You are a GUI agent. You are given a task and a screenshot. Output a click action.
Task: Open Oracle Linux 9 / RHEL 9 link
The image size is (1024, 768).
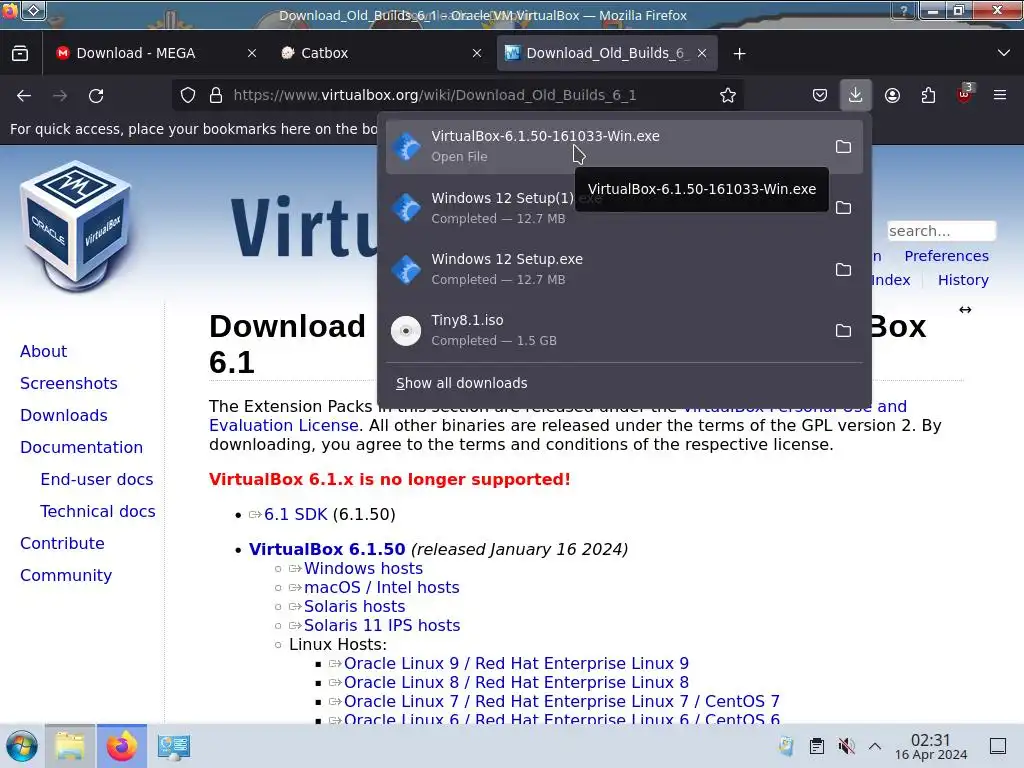516,664
